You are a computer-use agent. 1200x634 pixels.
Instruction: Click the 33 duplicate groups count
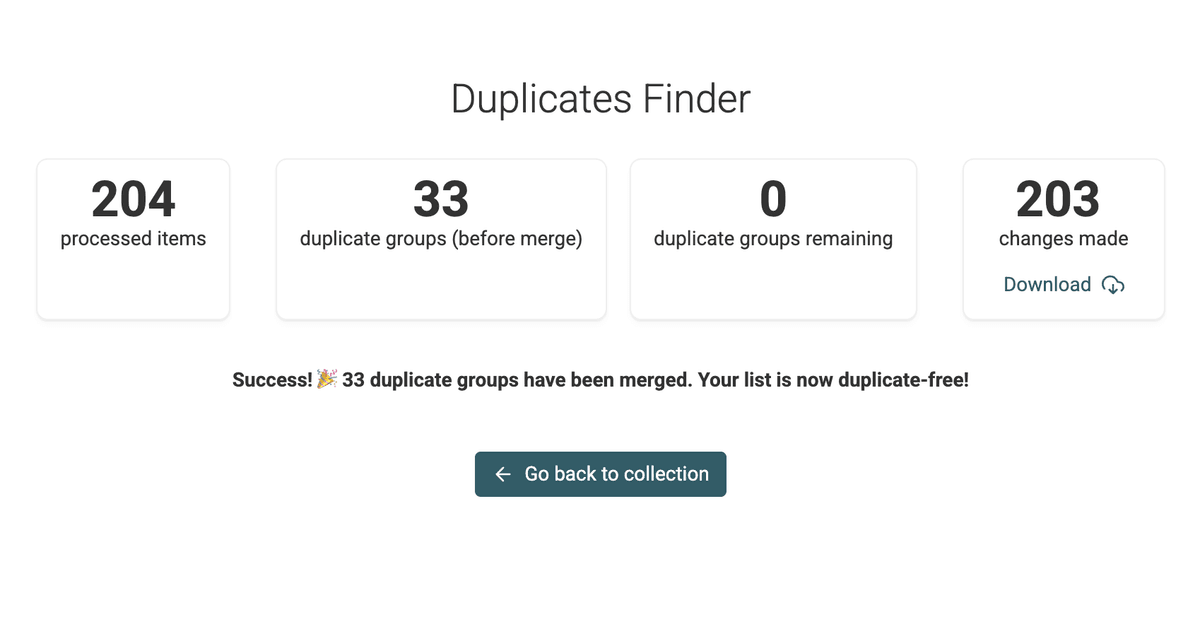click(441, 199)
